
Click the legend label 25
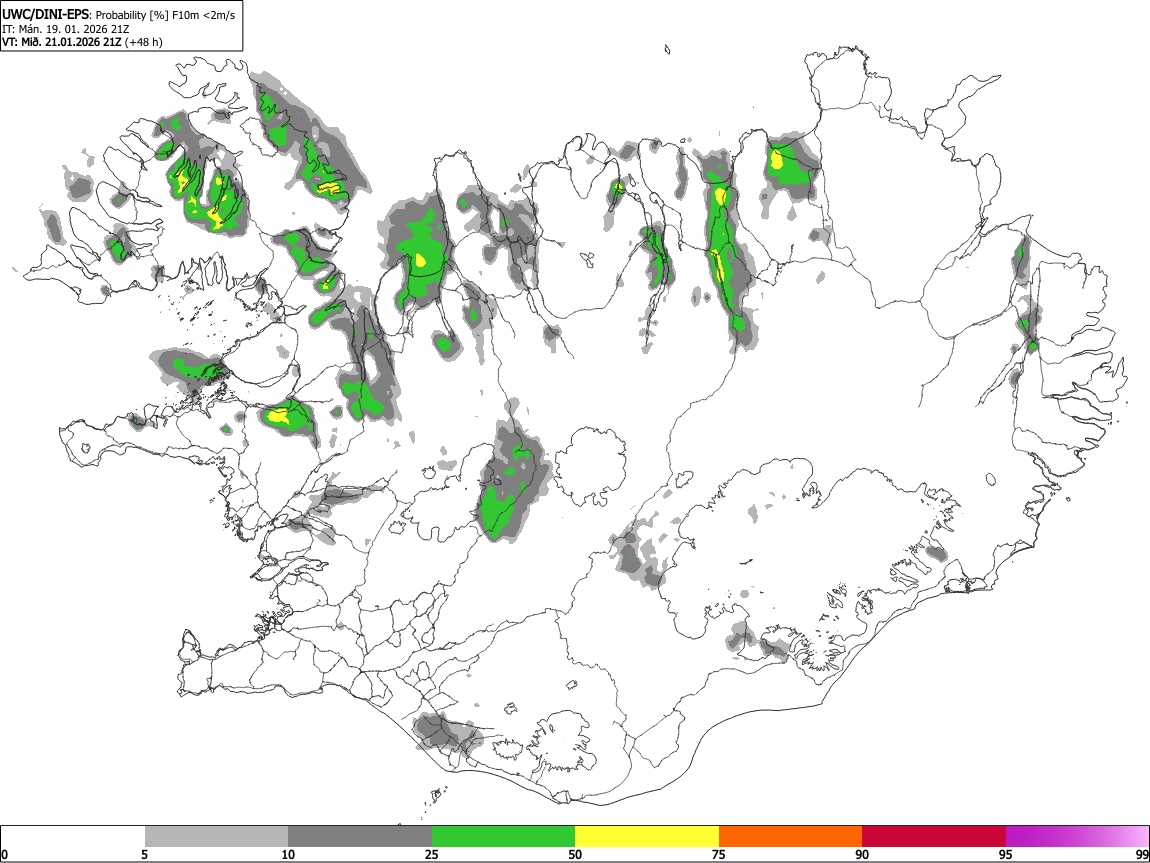(x=432, y=854)
